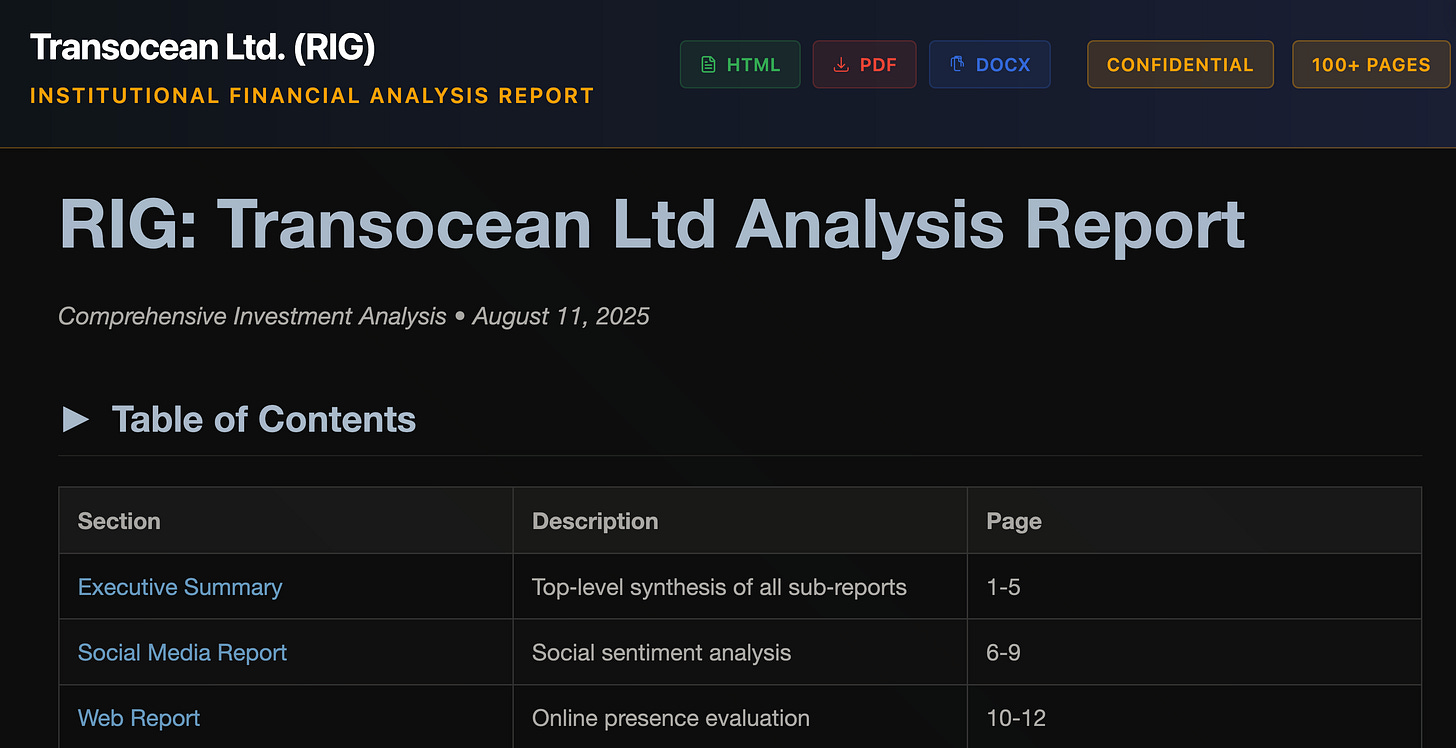Click the DOCX copy icon
Image resolution: width=1456 pixels, height=748 pixels.
(x=957, y=65)
